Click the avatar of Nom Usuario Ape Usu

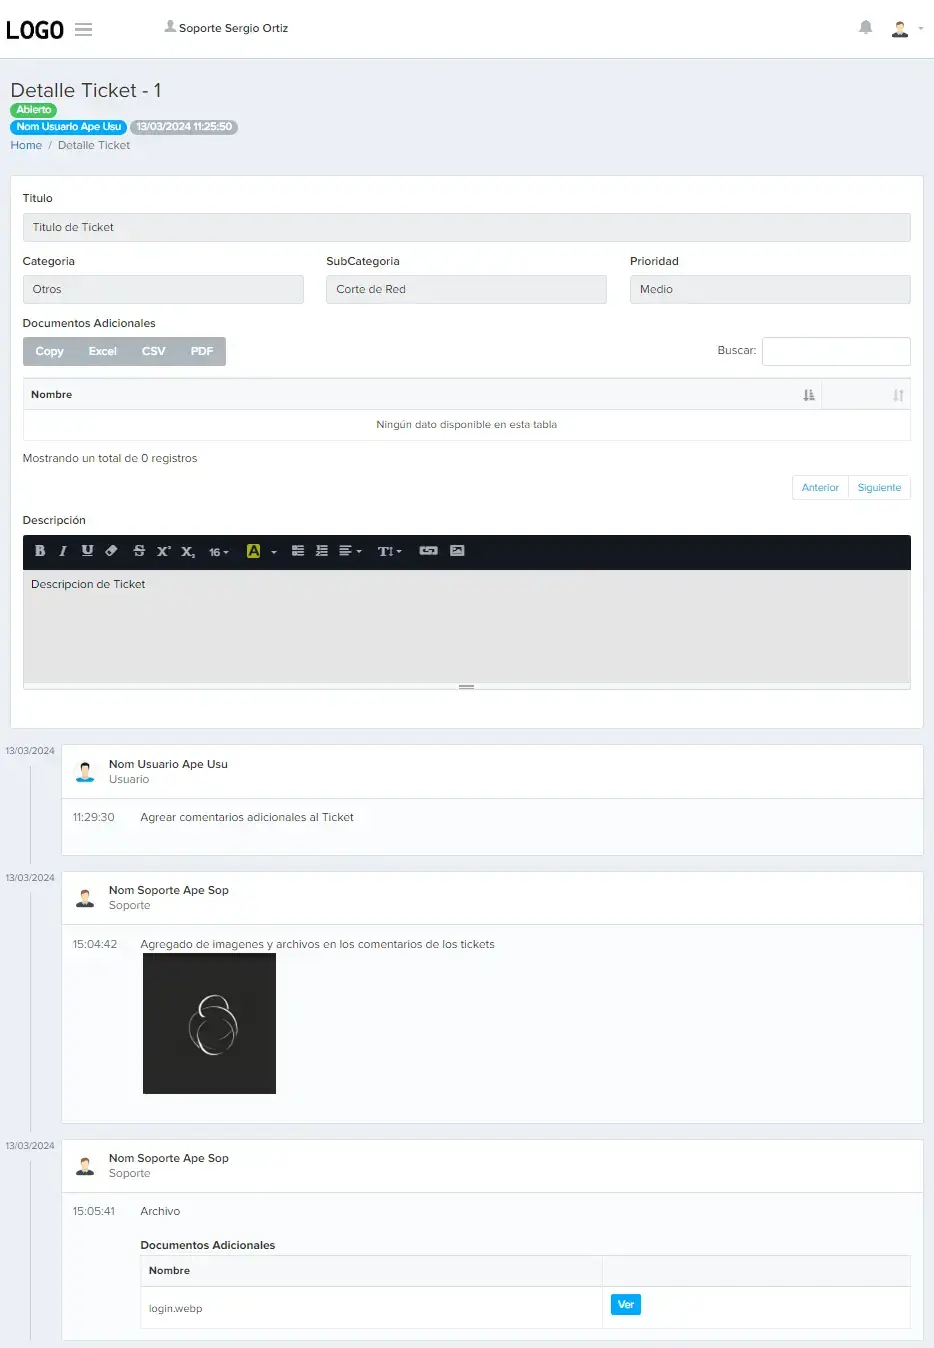(86, 771)
